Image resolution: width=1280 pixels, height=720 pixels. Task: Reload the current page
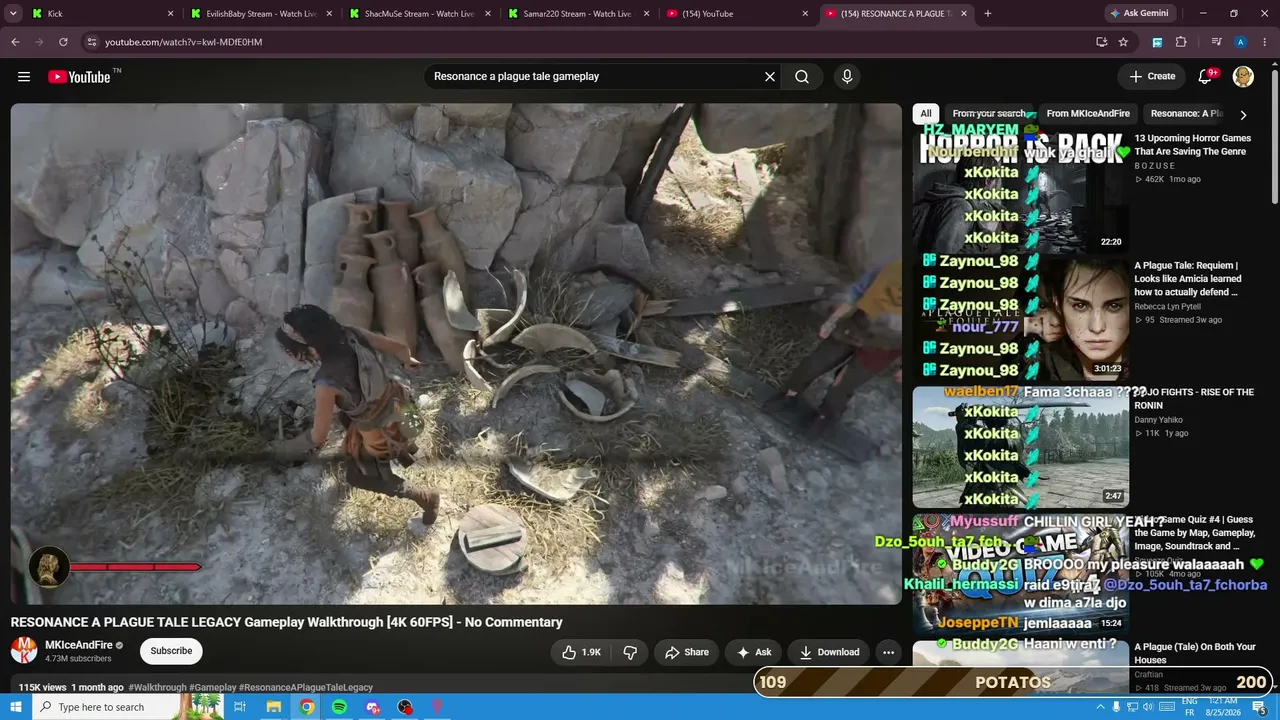point(63,42)
